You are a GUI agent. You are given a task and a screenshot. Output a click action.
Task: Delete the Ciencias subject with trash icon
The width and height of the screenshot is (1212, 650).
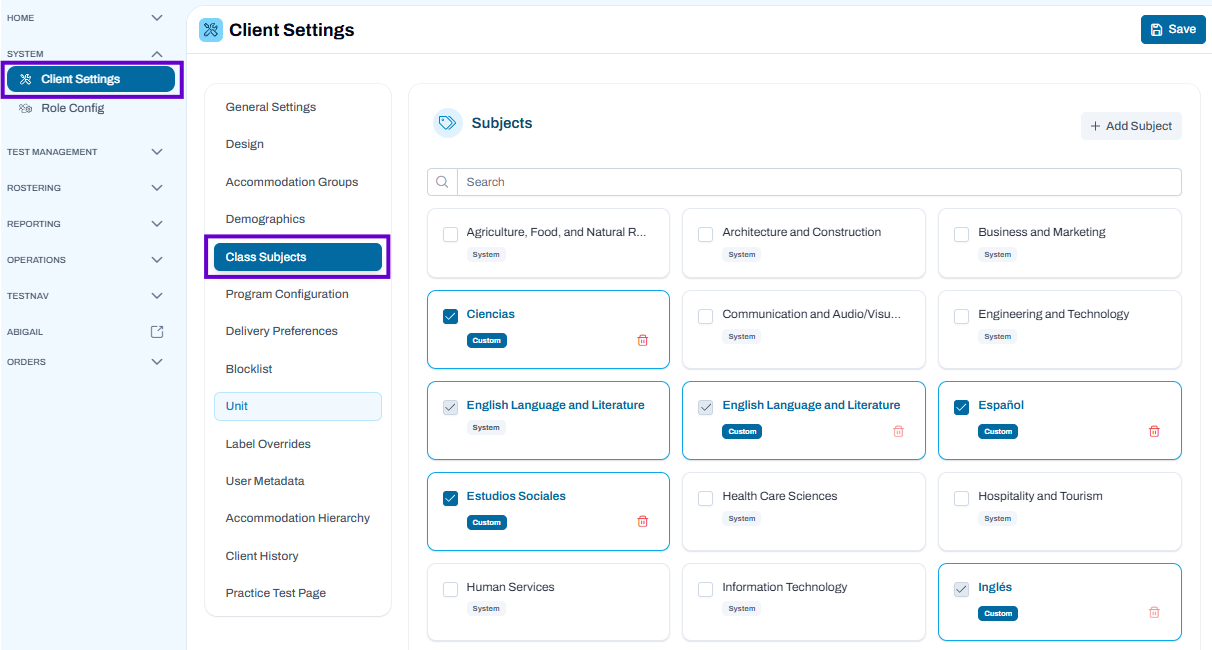(642, 340)
